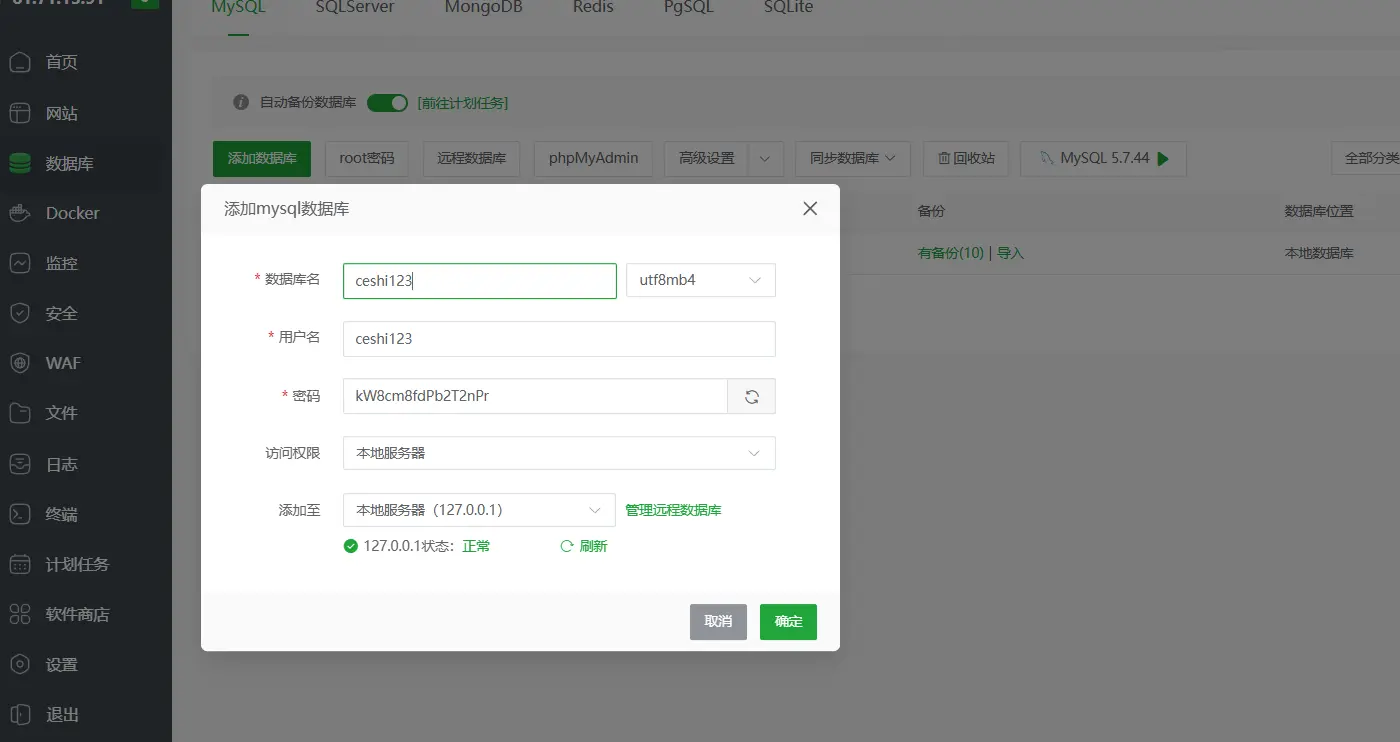This screenshot has height=742, width=1400.
Task: Open the 首页 home icon in sidebar
Action: 20,62
